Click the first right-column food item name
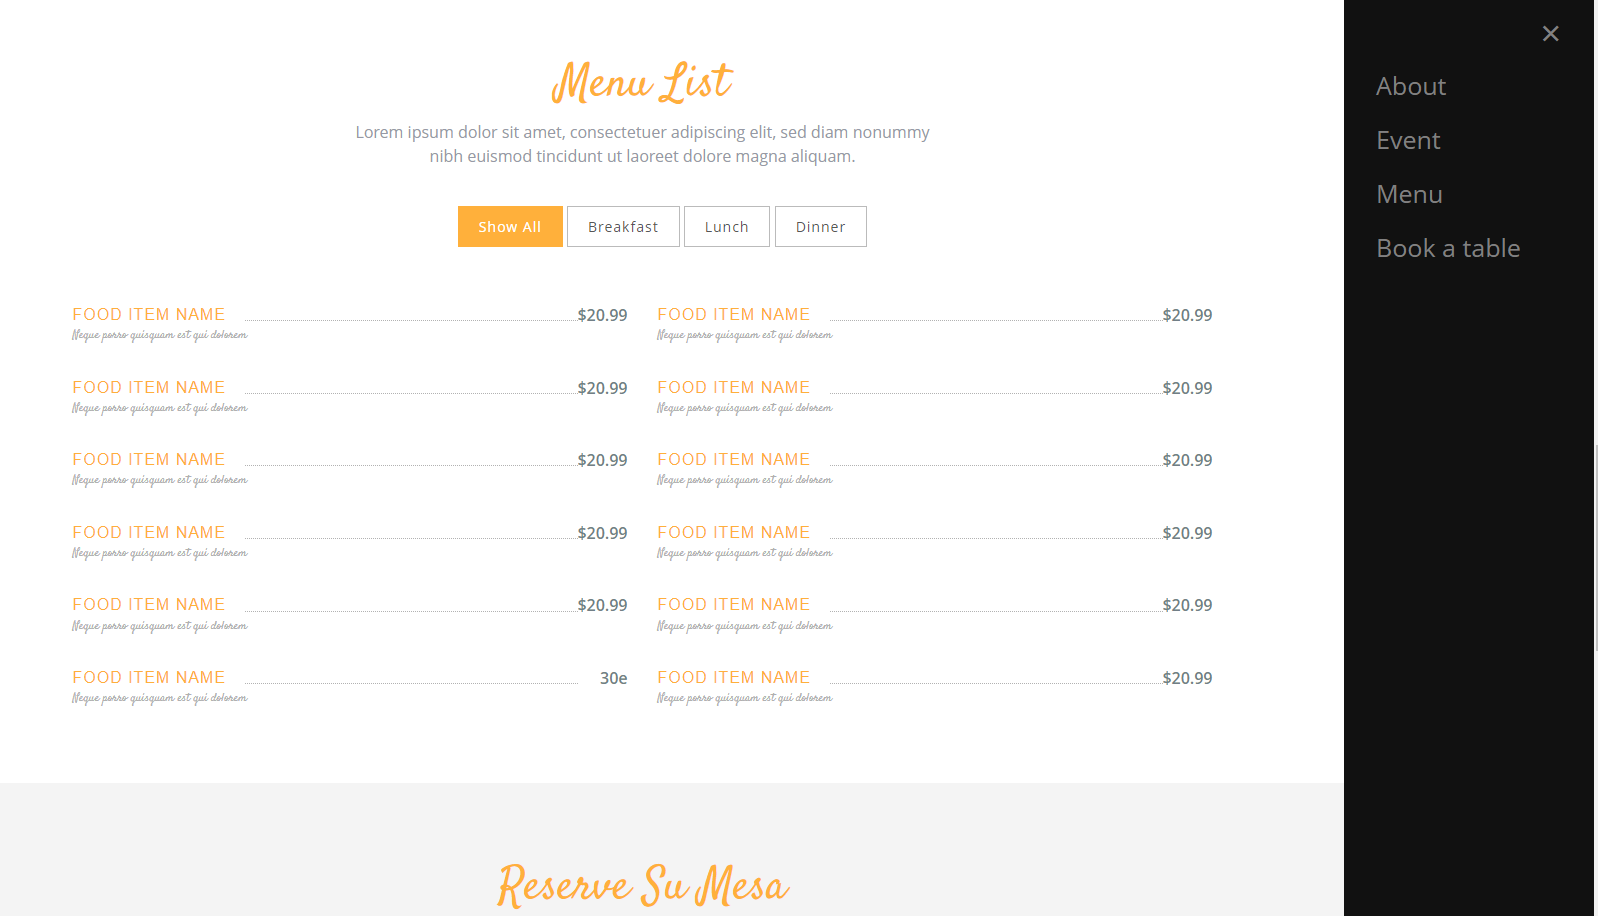Image resolution: width=1598 pixels, height=916 pixels. click(734, 314)
